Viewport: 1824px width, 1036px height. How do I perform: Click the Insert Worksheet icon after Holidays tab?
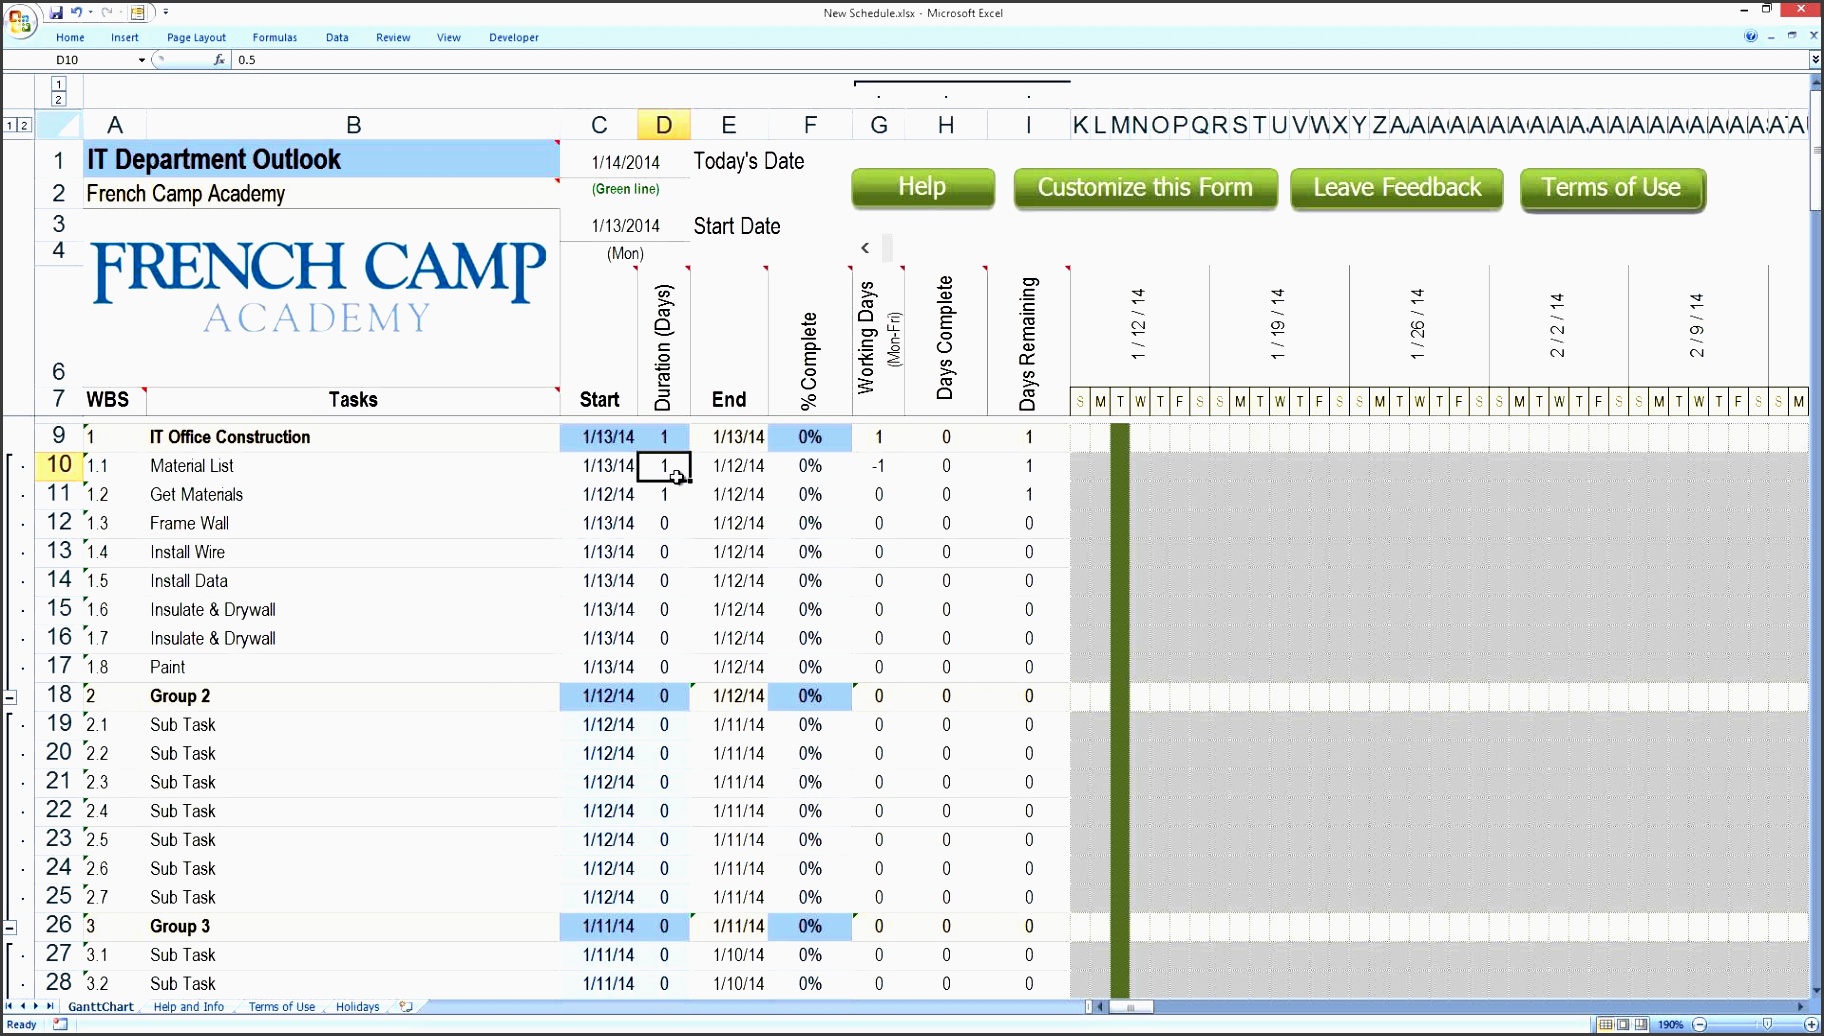[405, 1006]
